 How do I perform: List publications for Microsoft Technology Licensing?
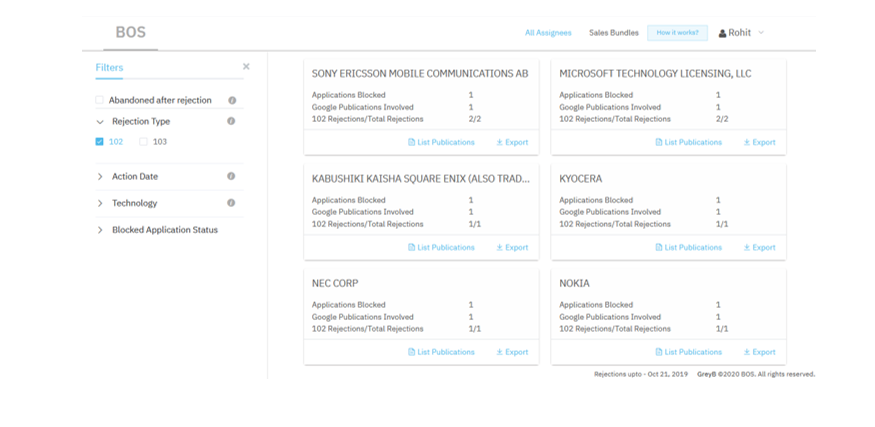tap(689, 142)
